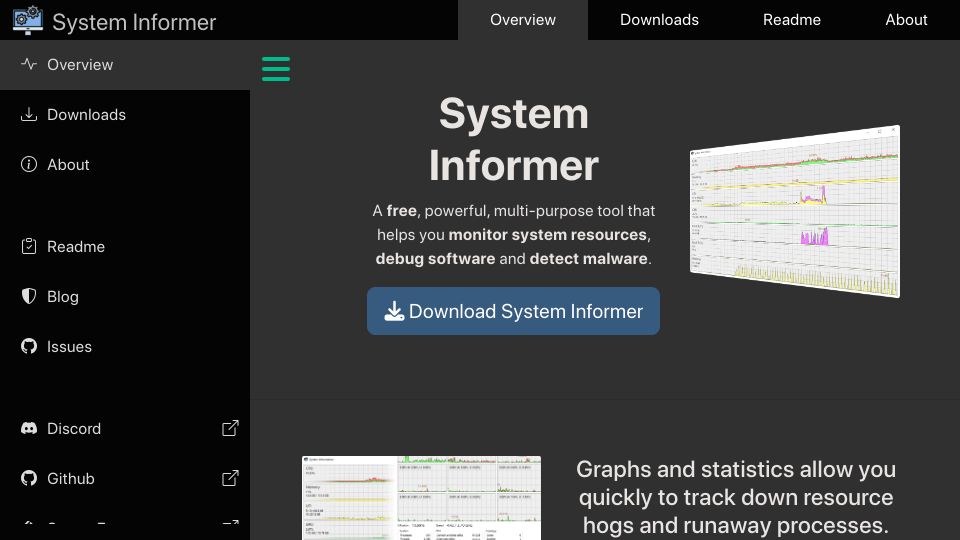Open the About top tab
The image size is (960, 540).
[906, 20]
